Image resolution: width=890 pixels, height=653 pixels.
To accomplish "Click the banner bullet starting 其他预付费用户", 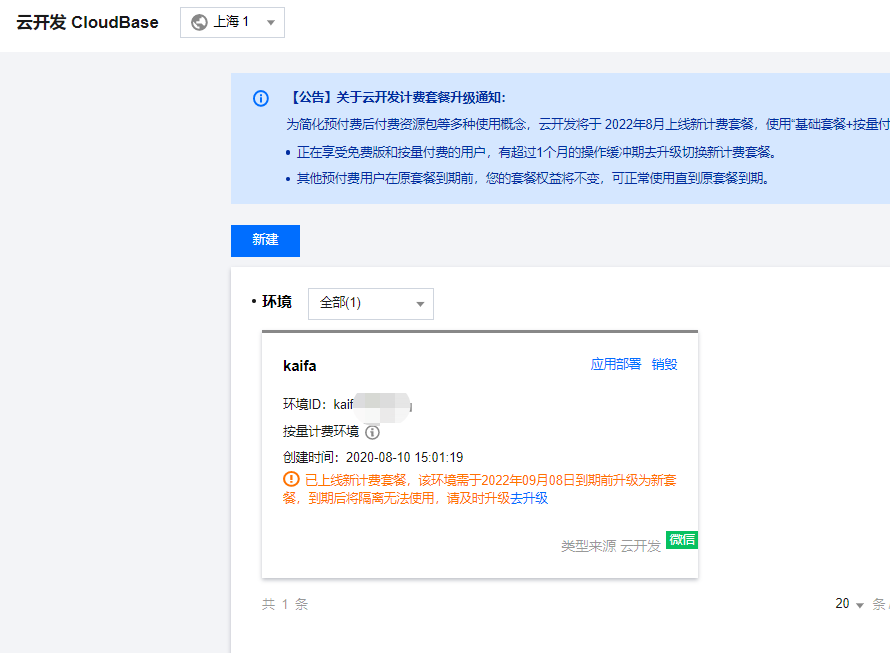I will pos(532,178).
